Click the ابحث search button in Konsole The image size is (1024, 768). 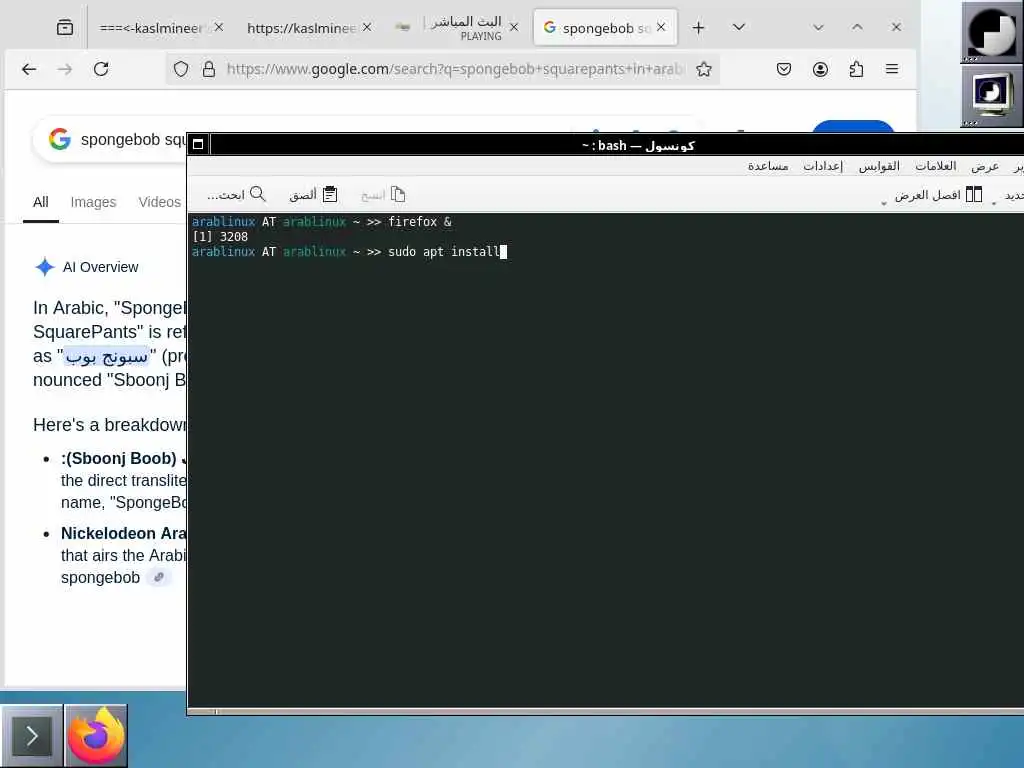tap(236, 195)
